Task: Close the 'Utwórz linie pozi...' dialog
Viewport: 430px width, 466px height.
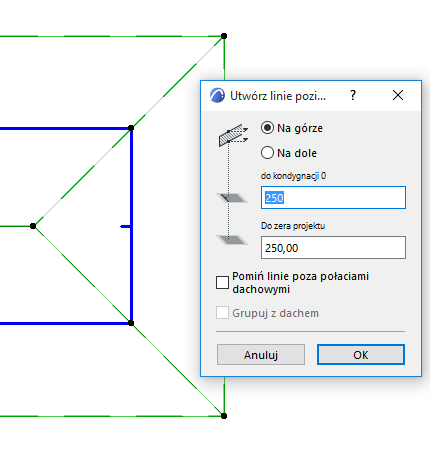Action: pyautogui.click(x=398, y=95)
